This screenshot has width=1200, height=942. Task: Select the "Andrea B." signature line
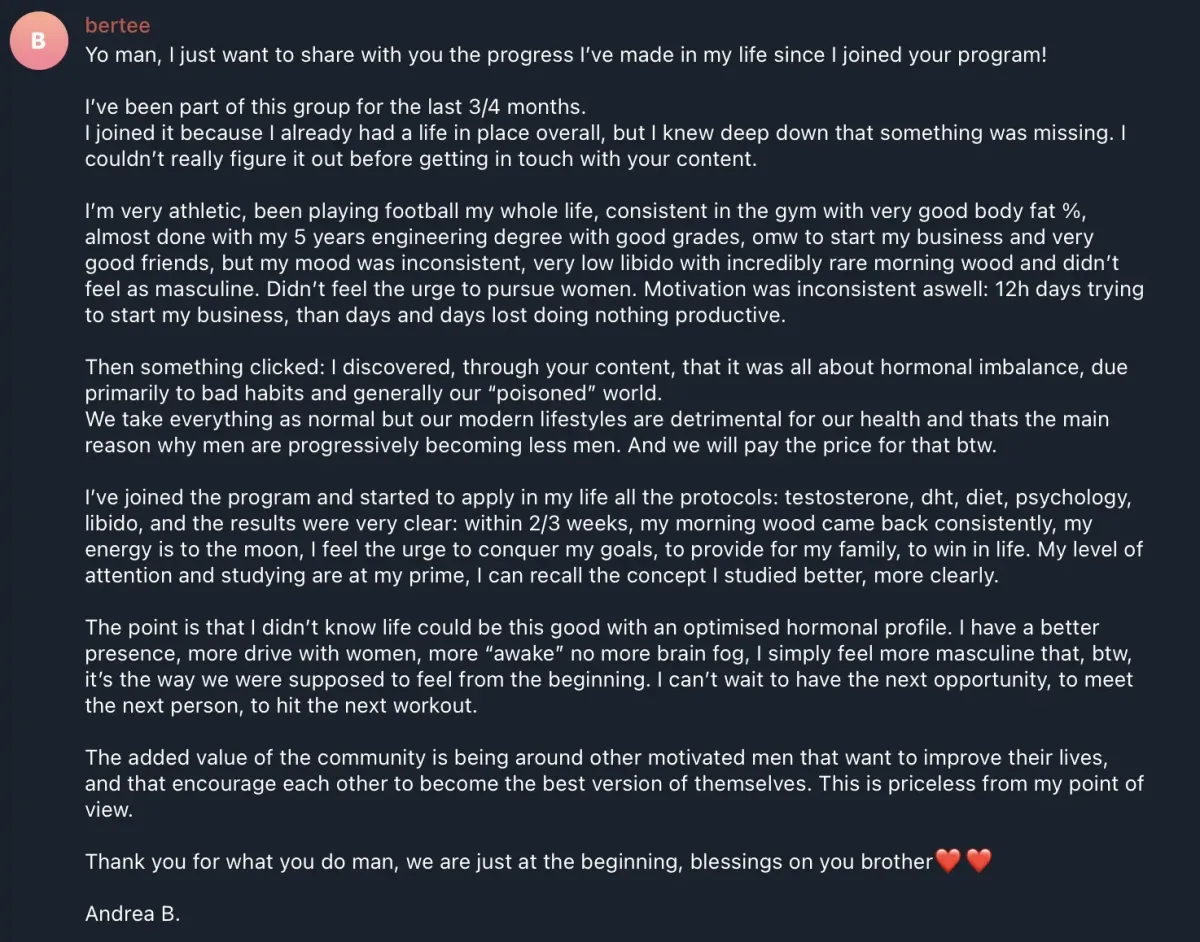pyautogui.click(x=132, y=913)
